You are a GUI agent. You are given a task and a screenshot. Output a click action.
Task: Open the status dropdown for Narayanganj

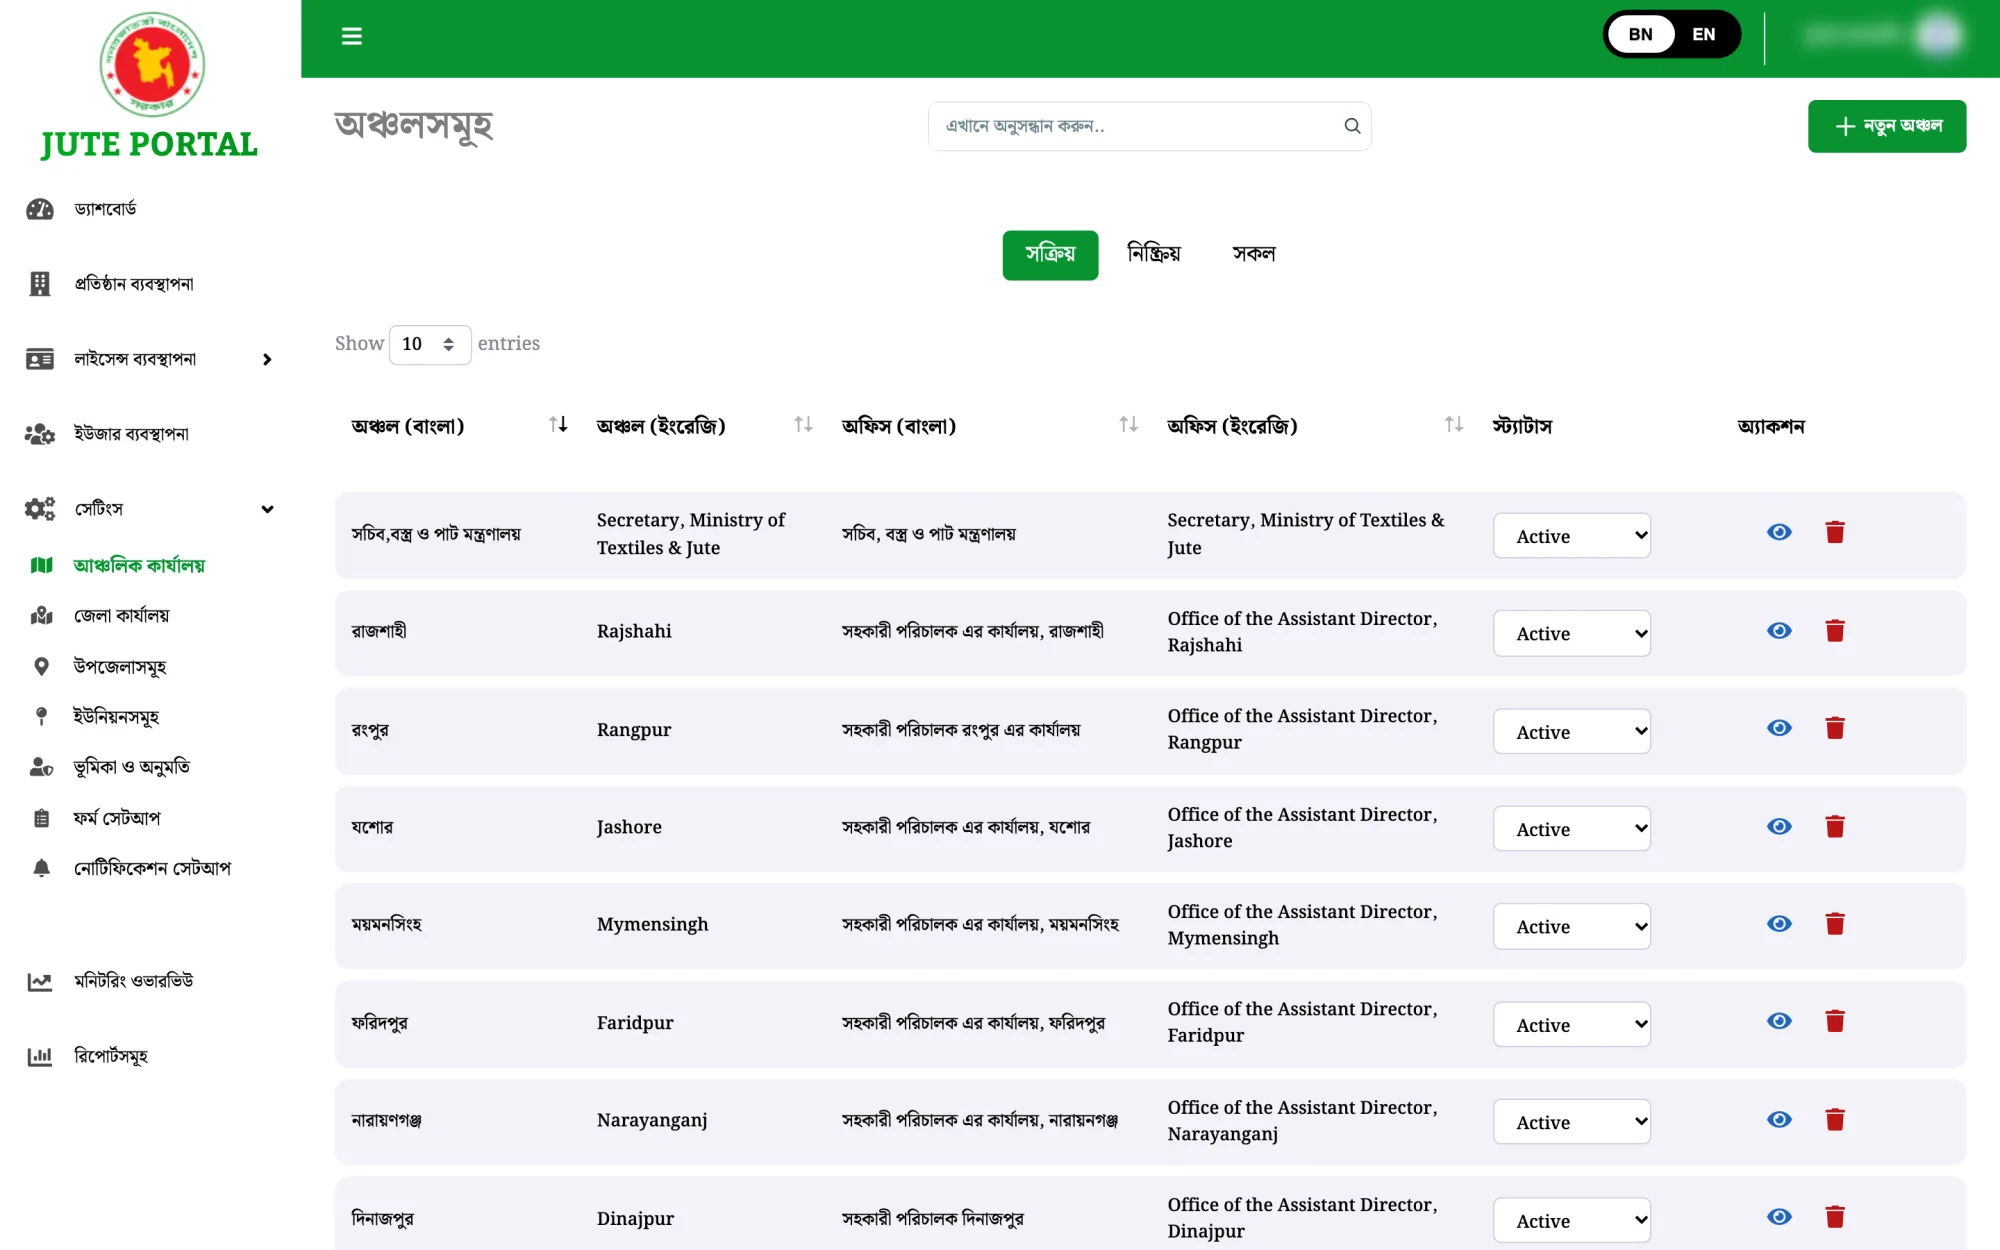pyautogui.click(x=1572, y=1122)
